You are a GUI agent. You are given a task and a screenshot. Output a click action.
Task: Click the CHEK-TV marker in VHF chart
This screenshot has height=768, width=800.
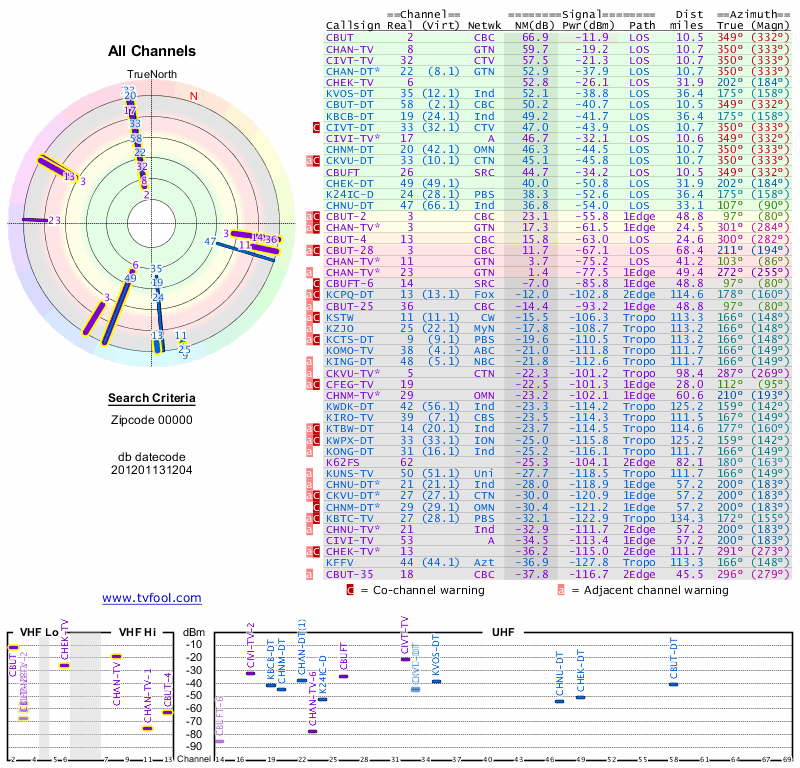[x=64, y=665]
